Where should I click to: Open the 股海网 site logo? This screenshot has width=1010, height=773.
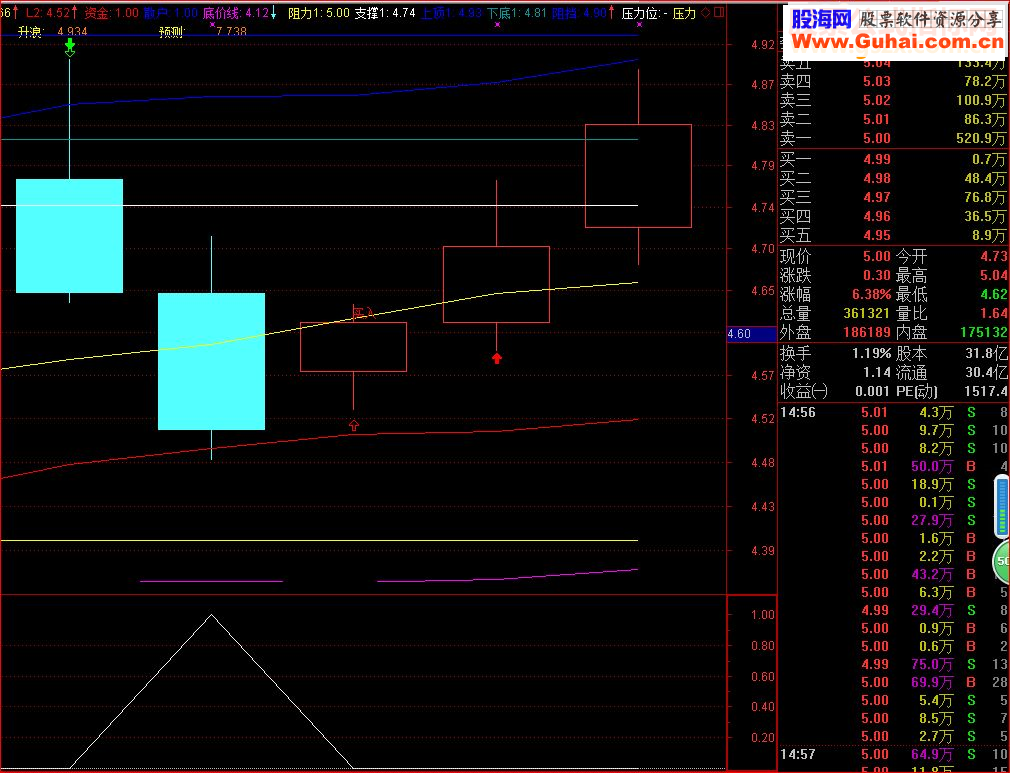pyautogui.click(x=821, y=20)
